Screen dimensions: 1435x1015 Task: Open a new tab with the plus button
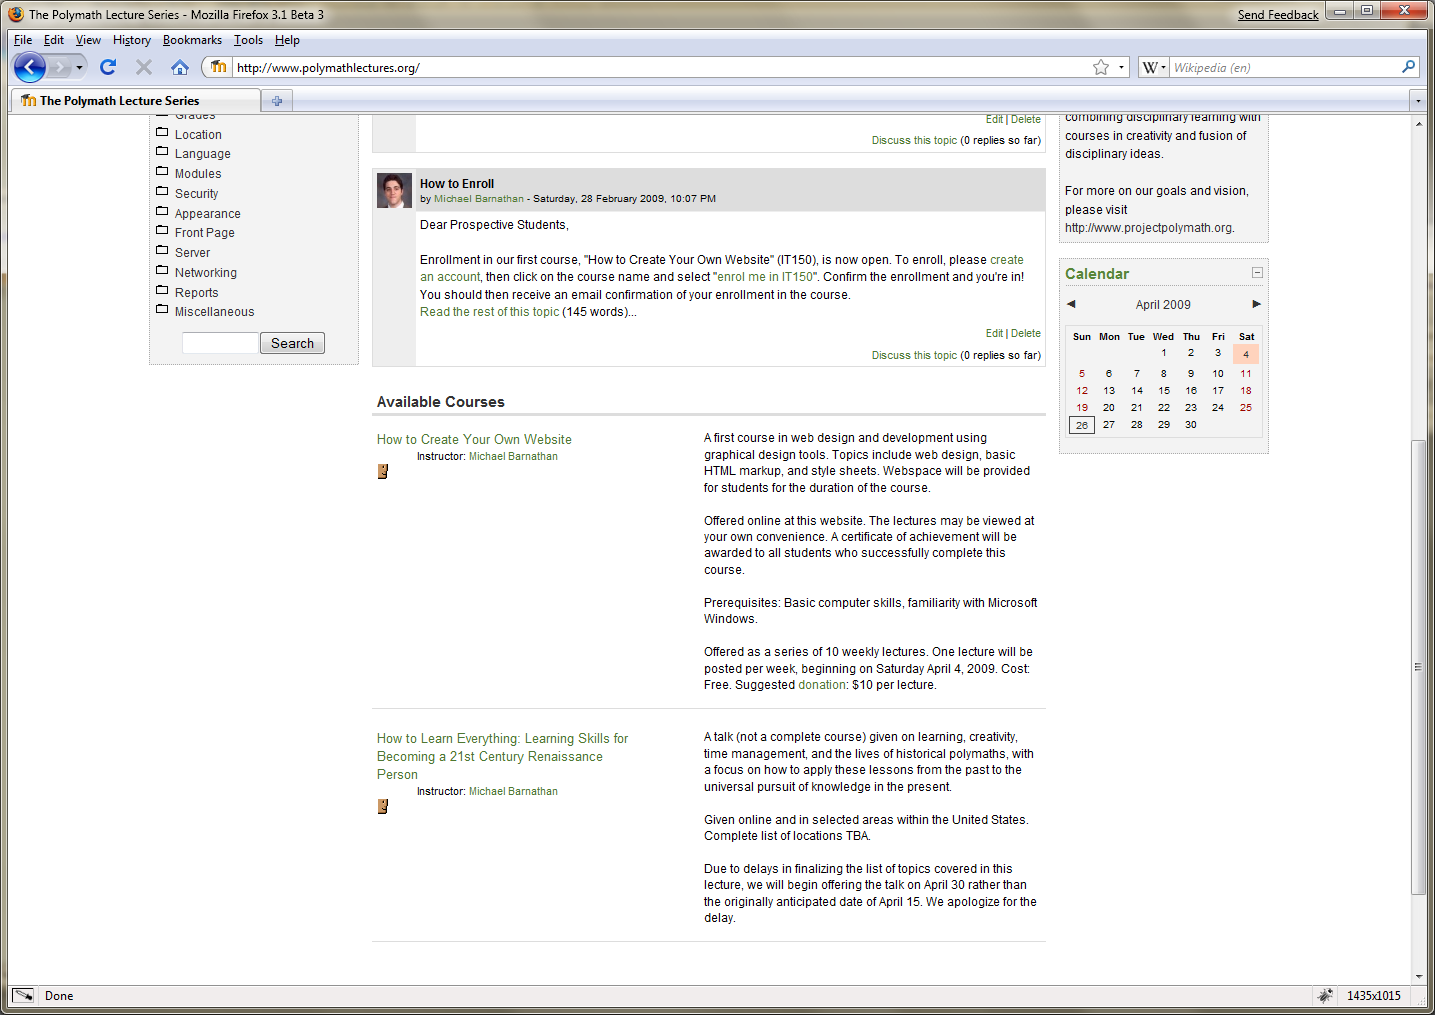[x=277, y=101]
